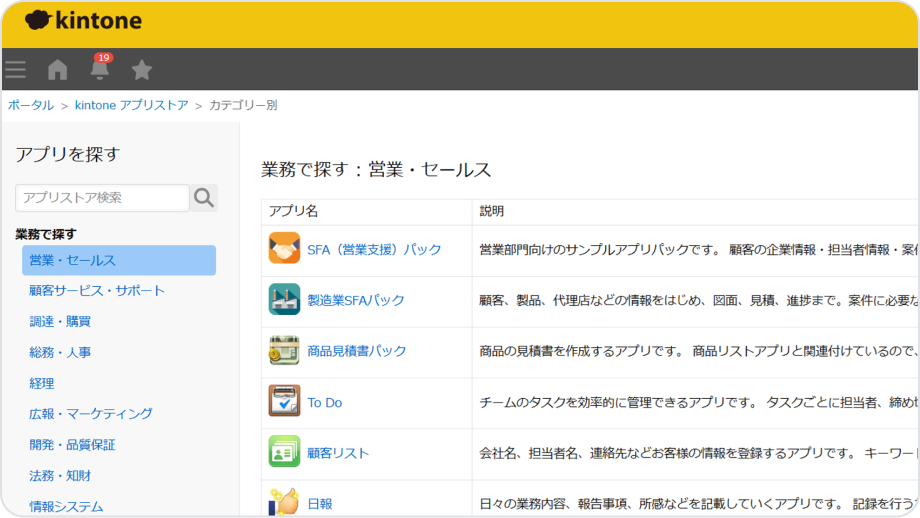Select 開発・品質保証 category
920x518 pixels.
tap(72, 445)
